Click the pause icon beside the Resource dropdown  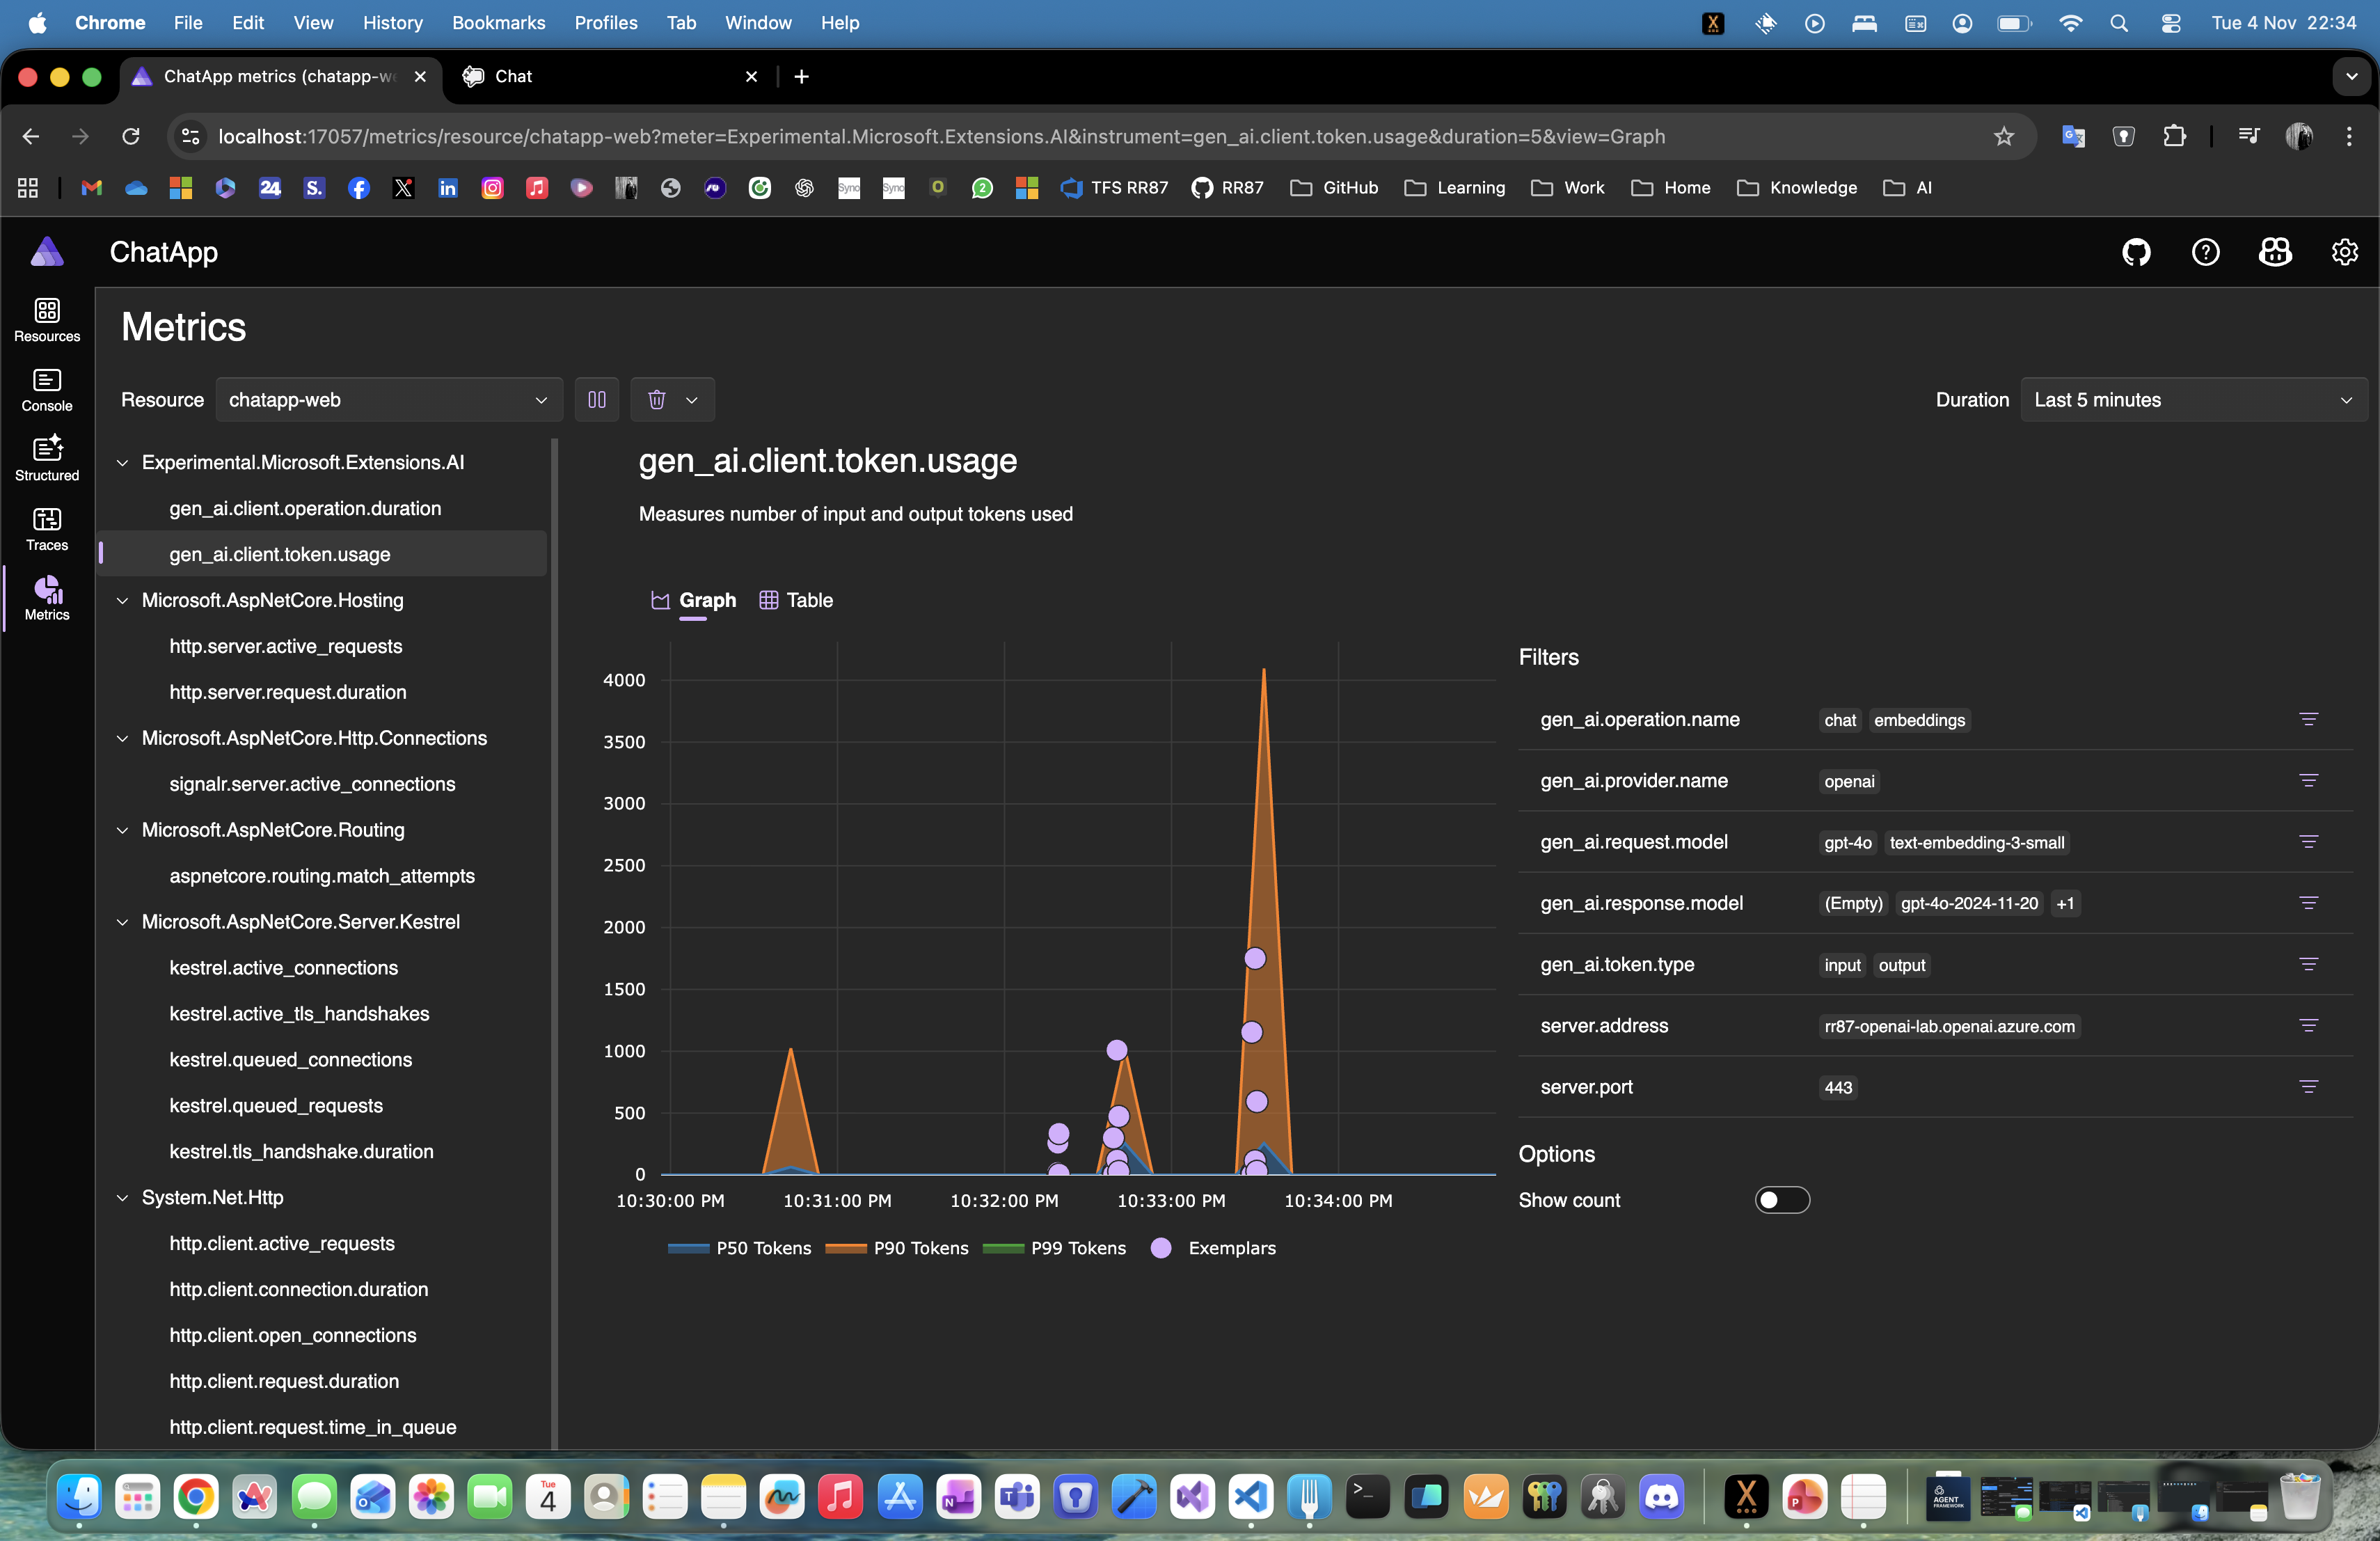pos(597,400)
